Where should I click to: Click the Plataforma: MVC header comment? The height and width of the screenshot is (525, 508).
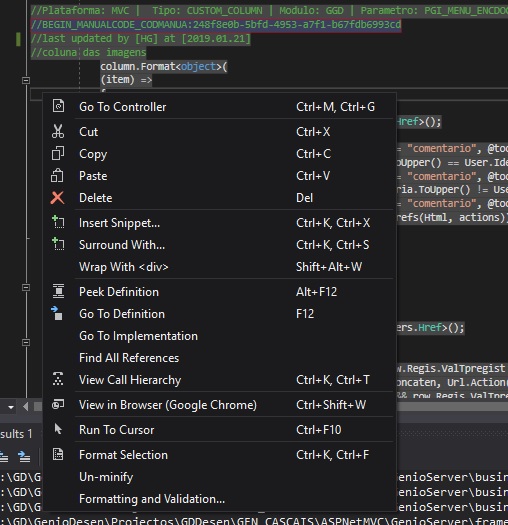(269, 10)
